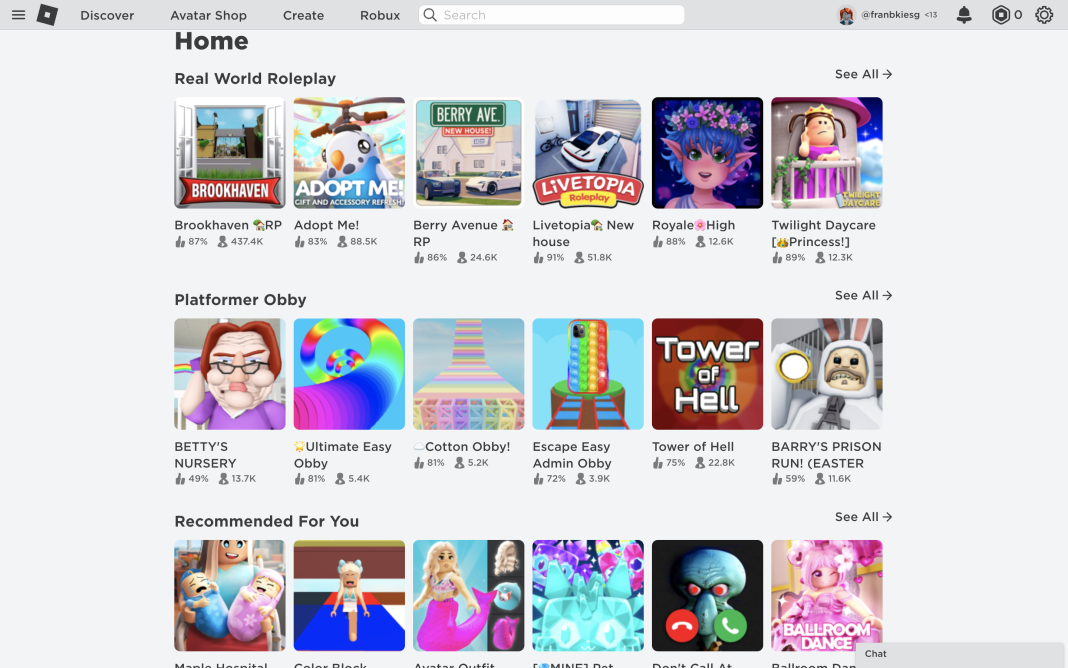Open the Robux tab in navbar
The image size is (1068, 668).
tap(380, 15)
